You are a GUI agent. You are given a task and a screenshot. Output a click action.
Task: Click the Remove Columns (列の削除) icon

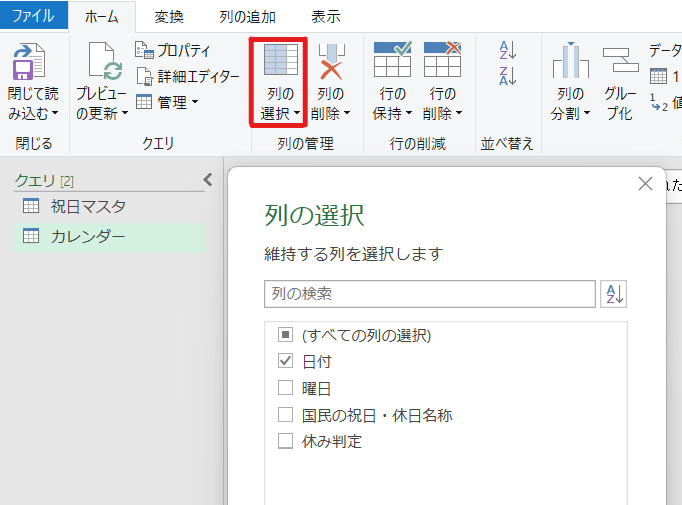332,62
